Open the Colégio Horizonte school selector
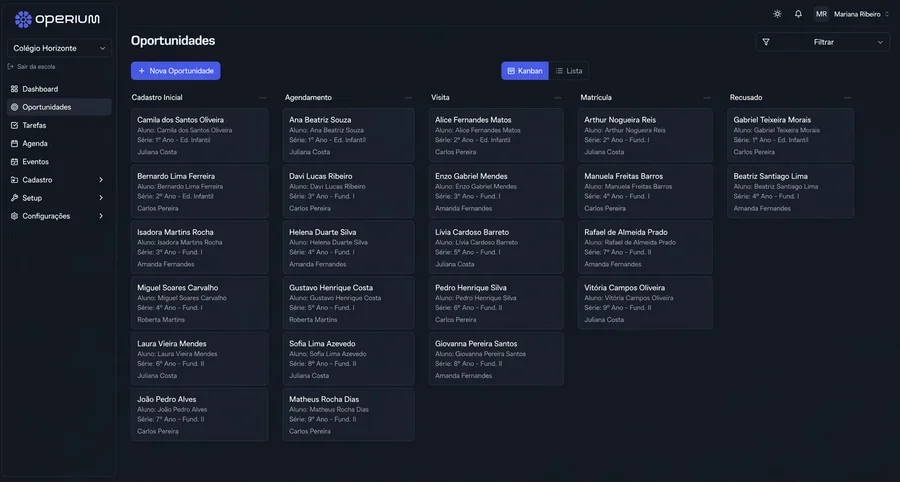900x482 pixels. tap(59, 48)
